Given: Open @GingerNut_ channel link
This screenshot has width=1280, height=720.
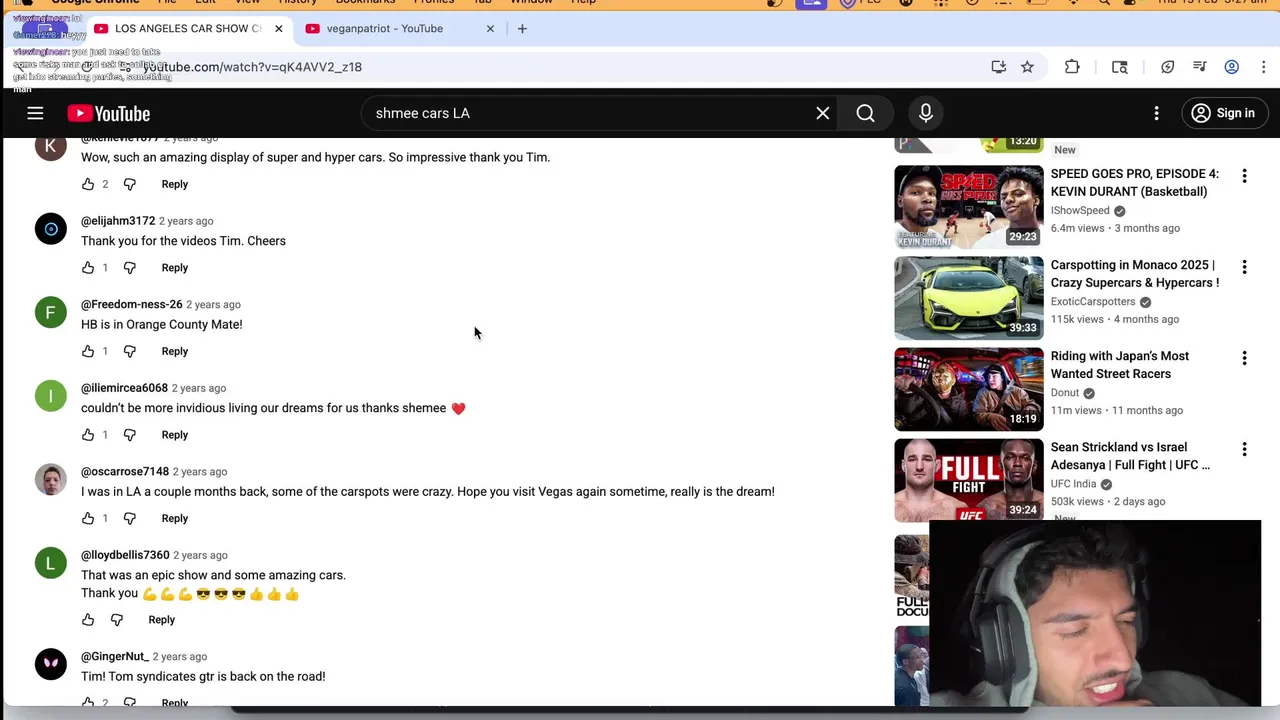Looking at the screenshot, I should (x=115, y=656).
